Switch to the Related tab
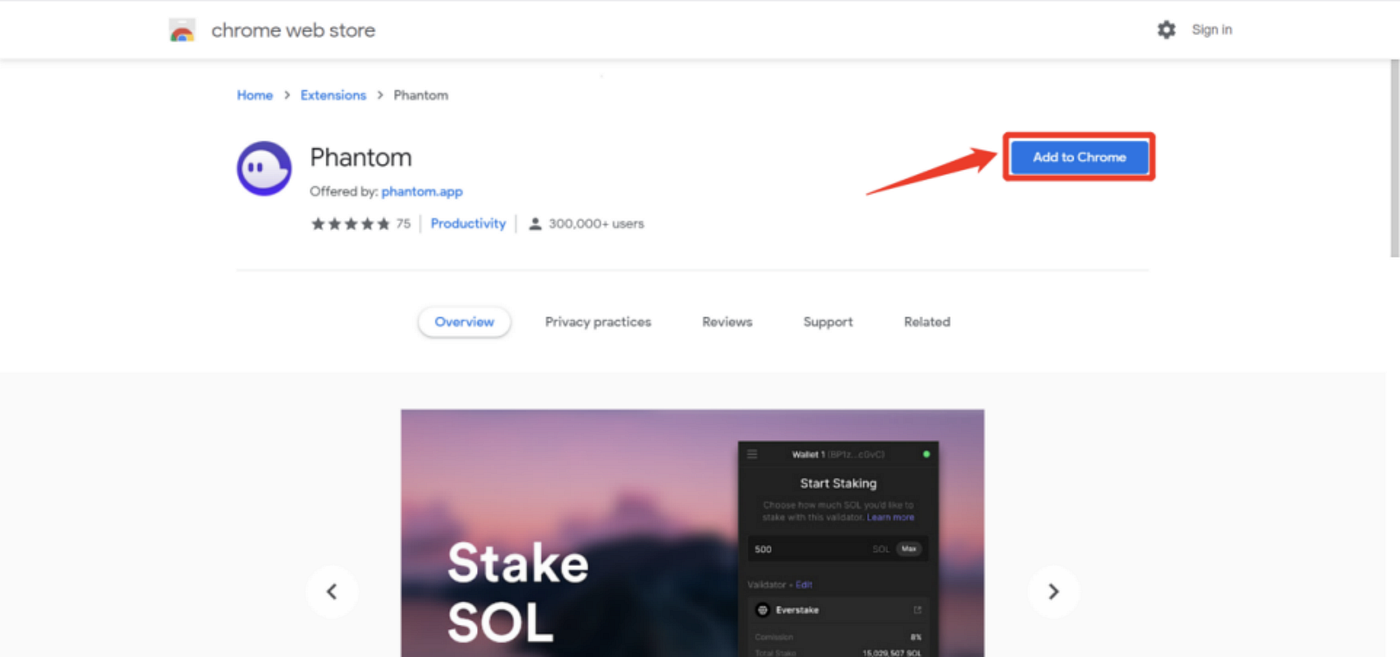1400x657 pixels. tap(927, 322)
